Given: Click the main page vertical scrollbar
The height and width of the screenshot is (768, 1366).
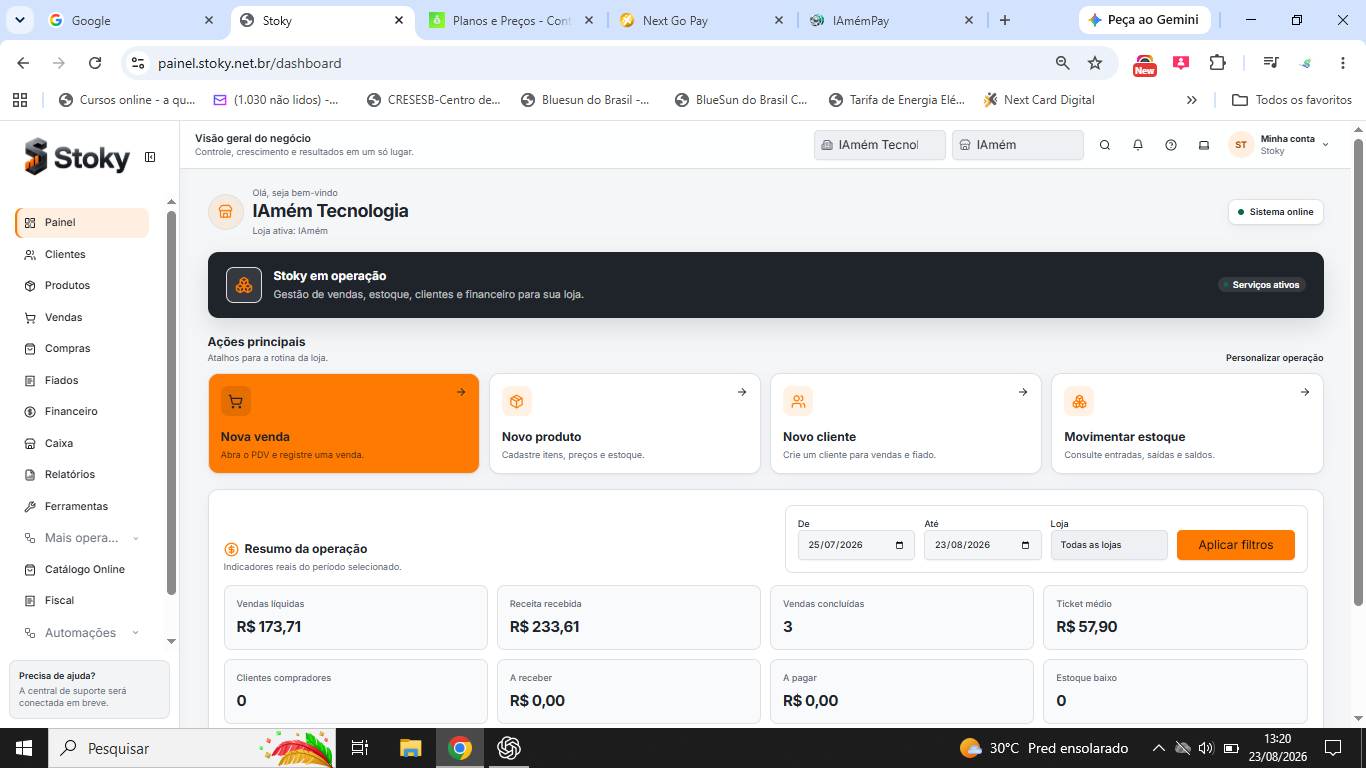Looking at the screenshot, I should click(x=1358, y=372).
